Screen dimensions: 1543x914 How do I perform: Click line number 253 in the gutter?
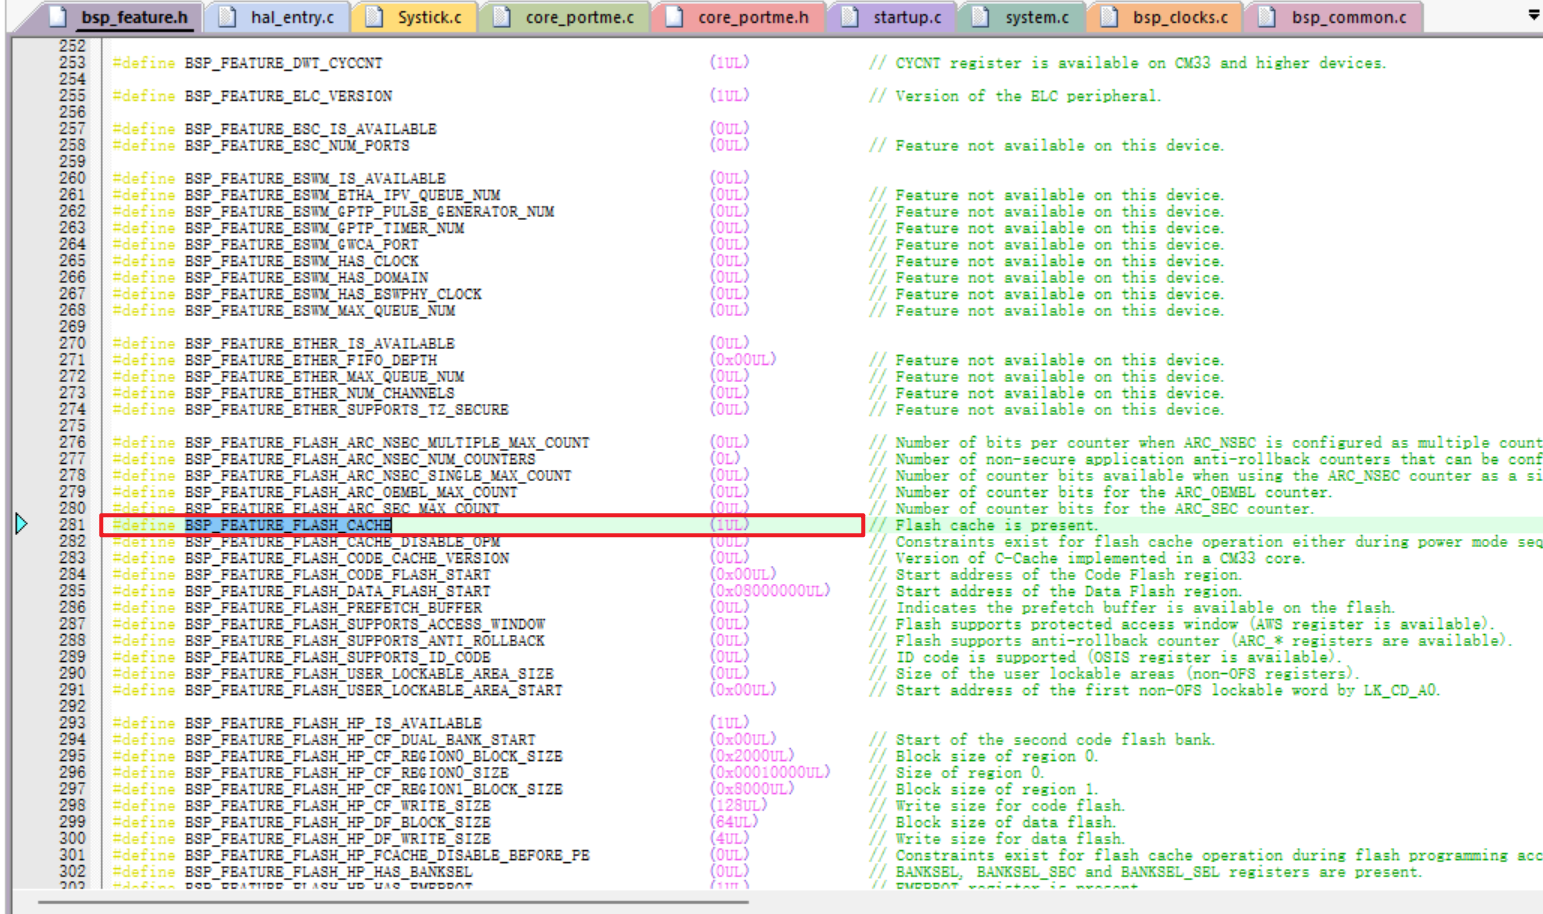[x=72, y=63]
